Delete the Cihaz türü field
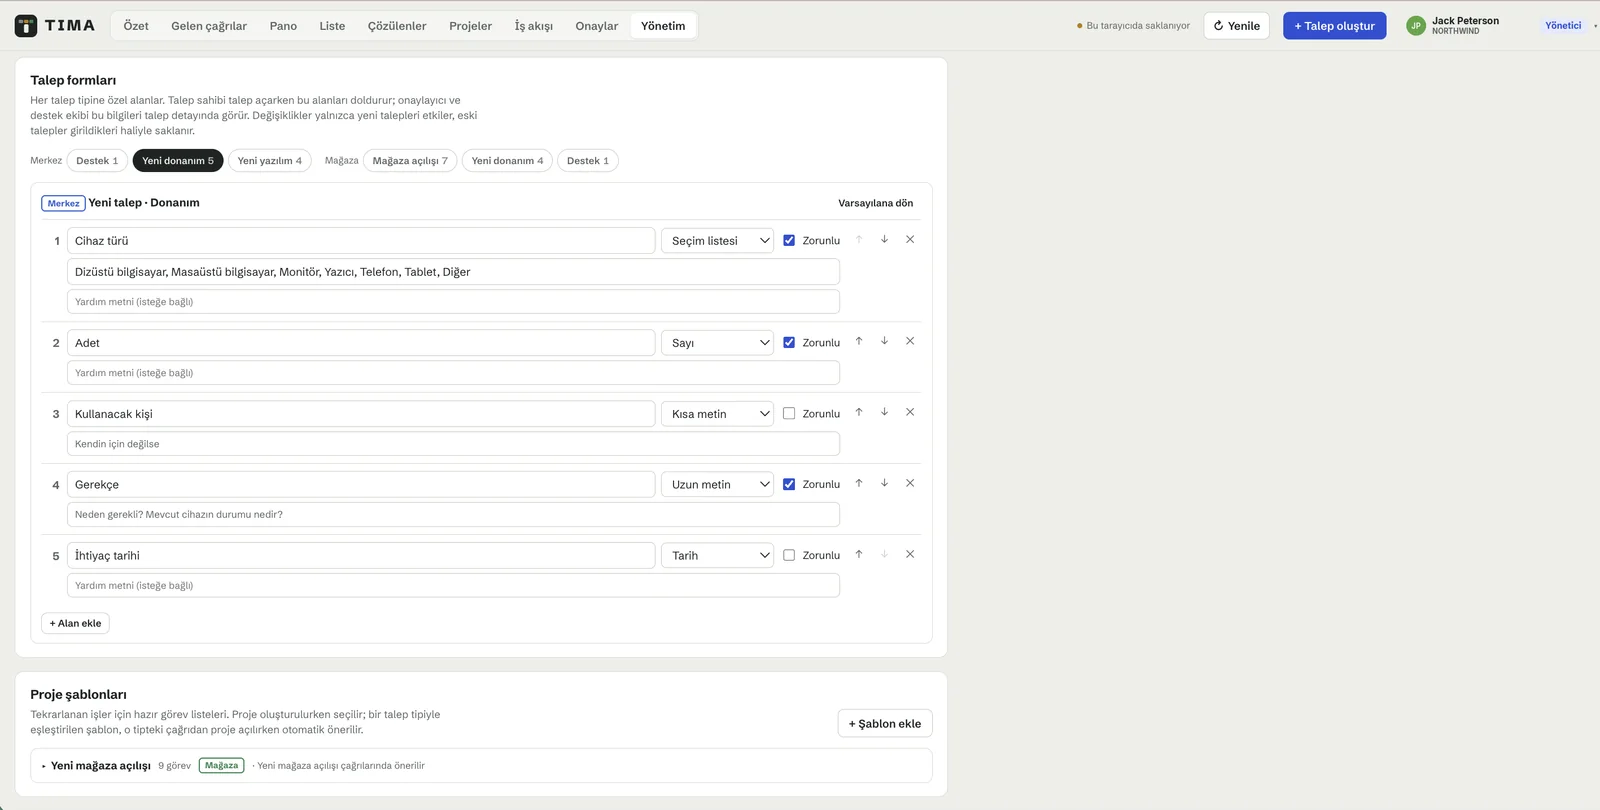This screenshot has height=810, width=1600. pos(910,240)
